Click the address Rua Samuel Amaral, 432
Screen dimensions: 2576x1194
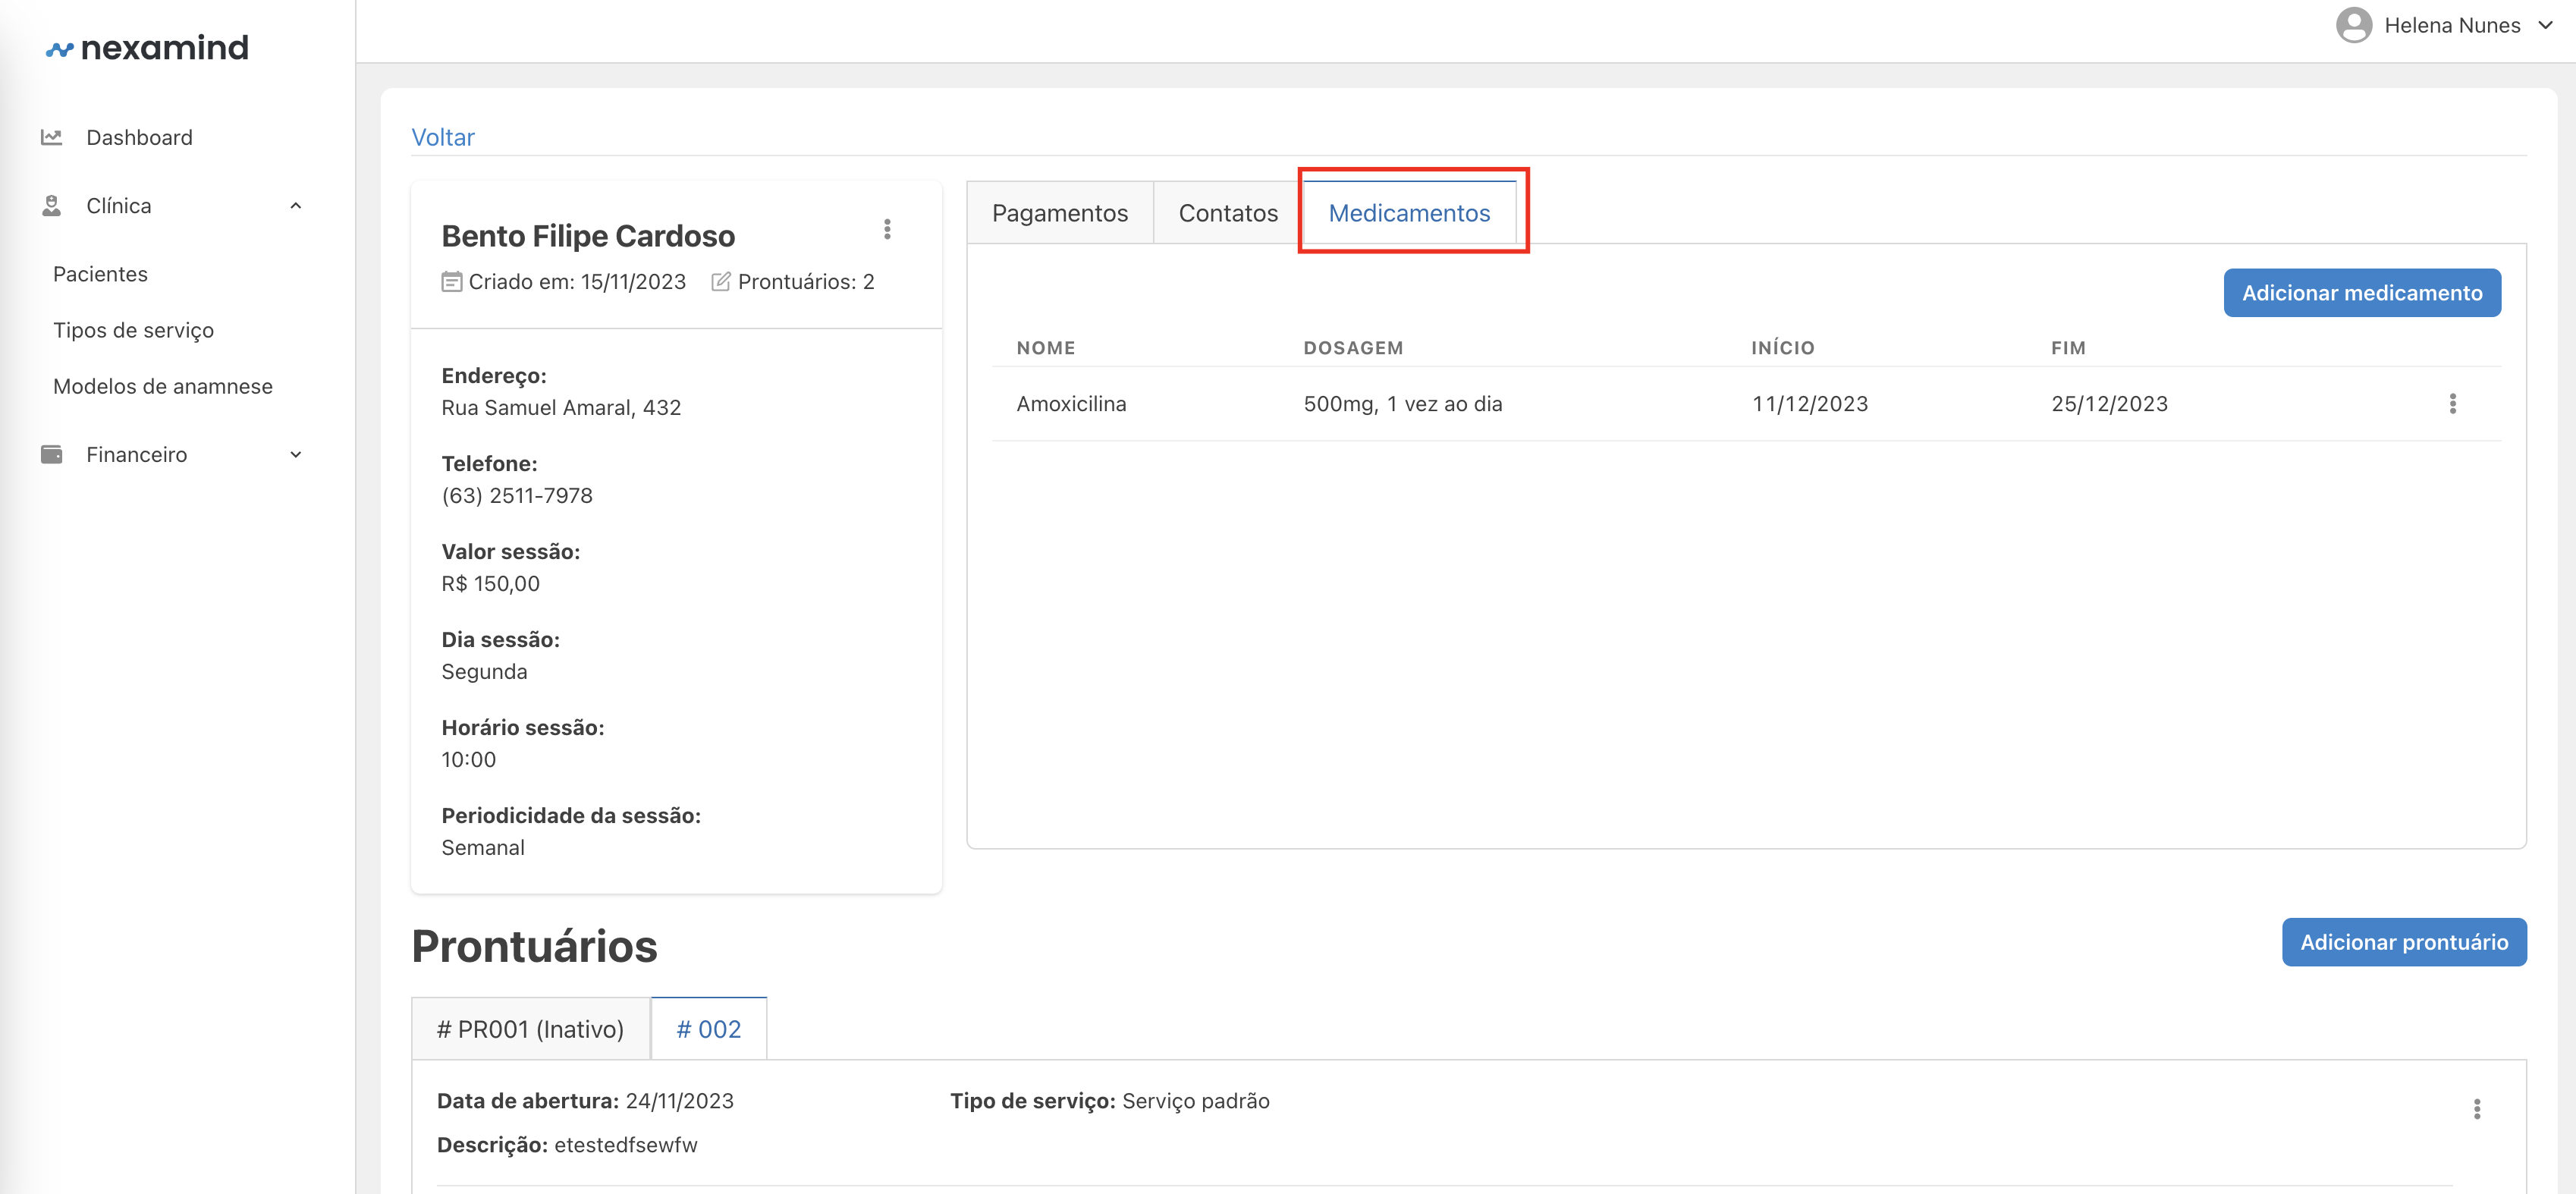pyautogui.click(x=561, y=408)
